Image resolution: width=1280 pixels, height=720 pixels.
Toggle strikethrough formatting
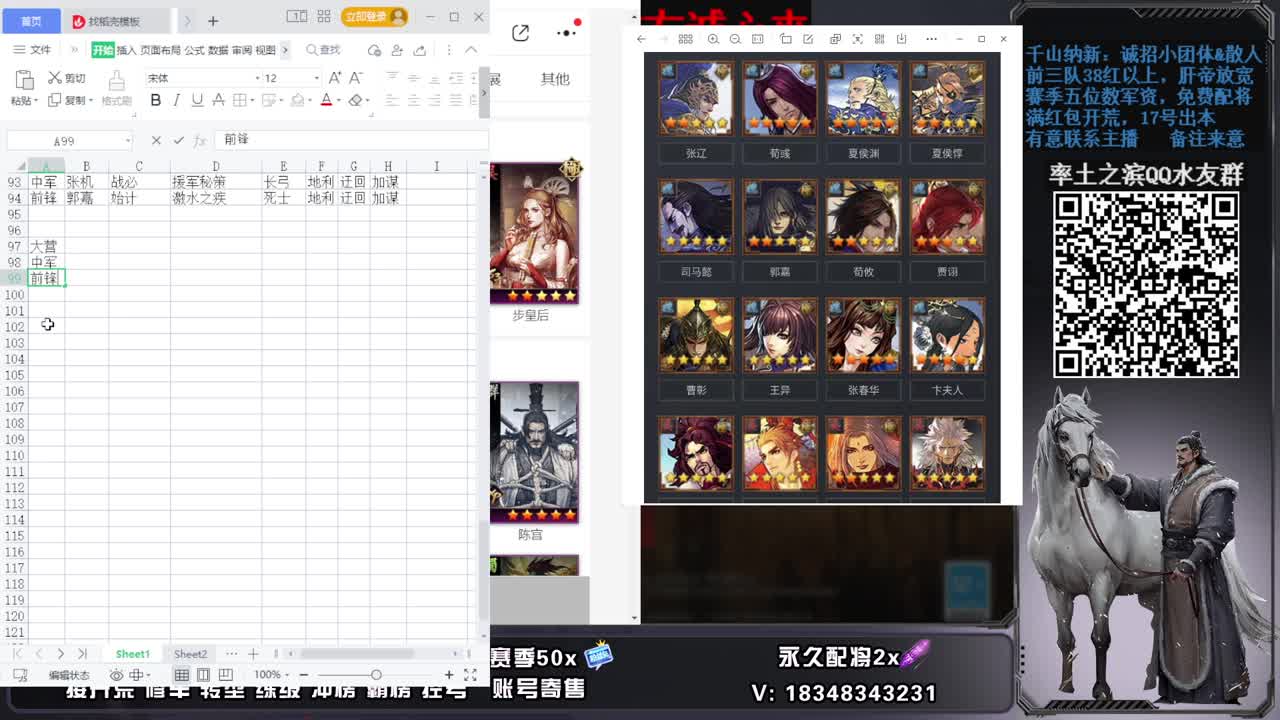click(x=218, y=100)
